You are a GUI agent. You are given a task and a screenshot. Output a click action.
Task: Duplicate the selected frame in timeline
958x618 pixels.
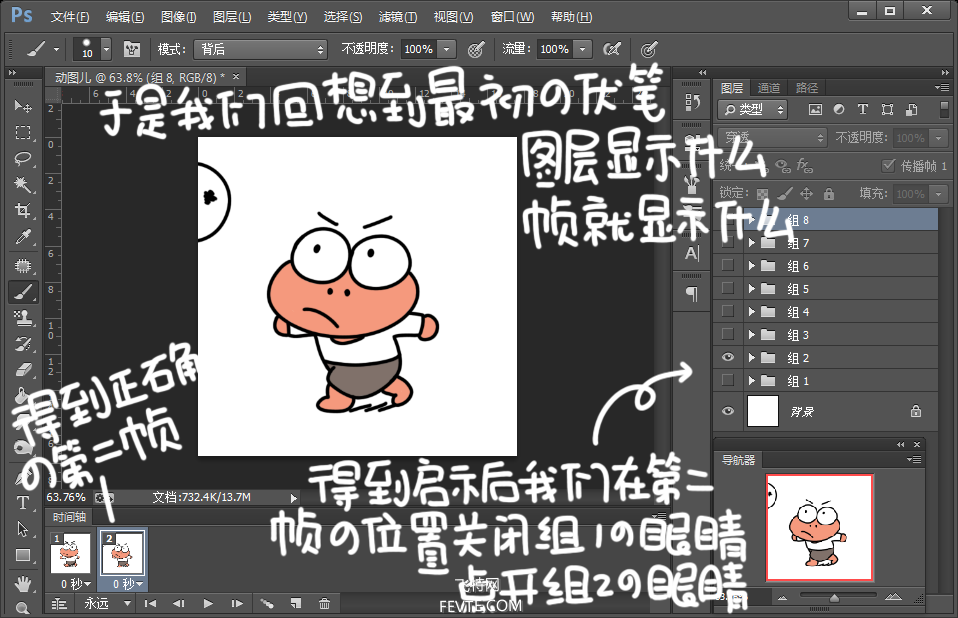[296, 603]
